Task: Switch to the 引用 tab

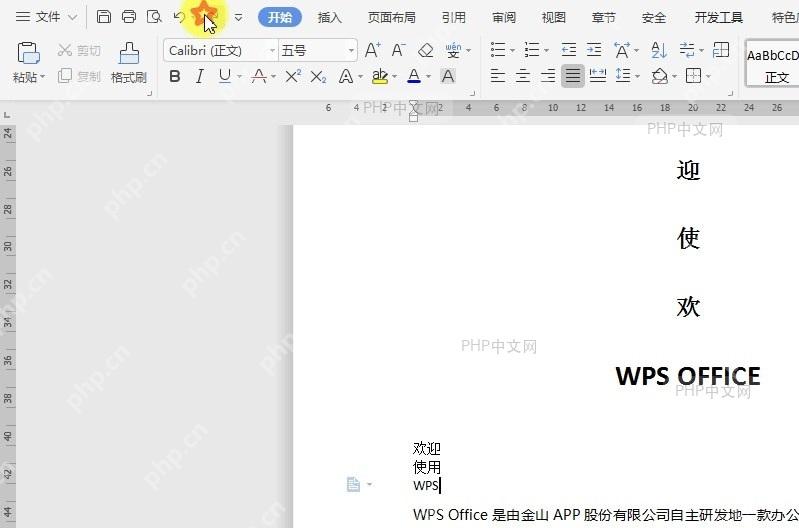Action: 454,17
